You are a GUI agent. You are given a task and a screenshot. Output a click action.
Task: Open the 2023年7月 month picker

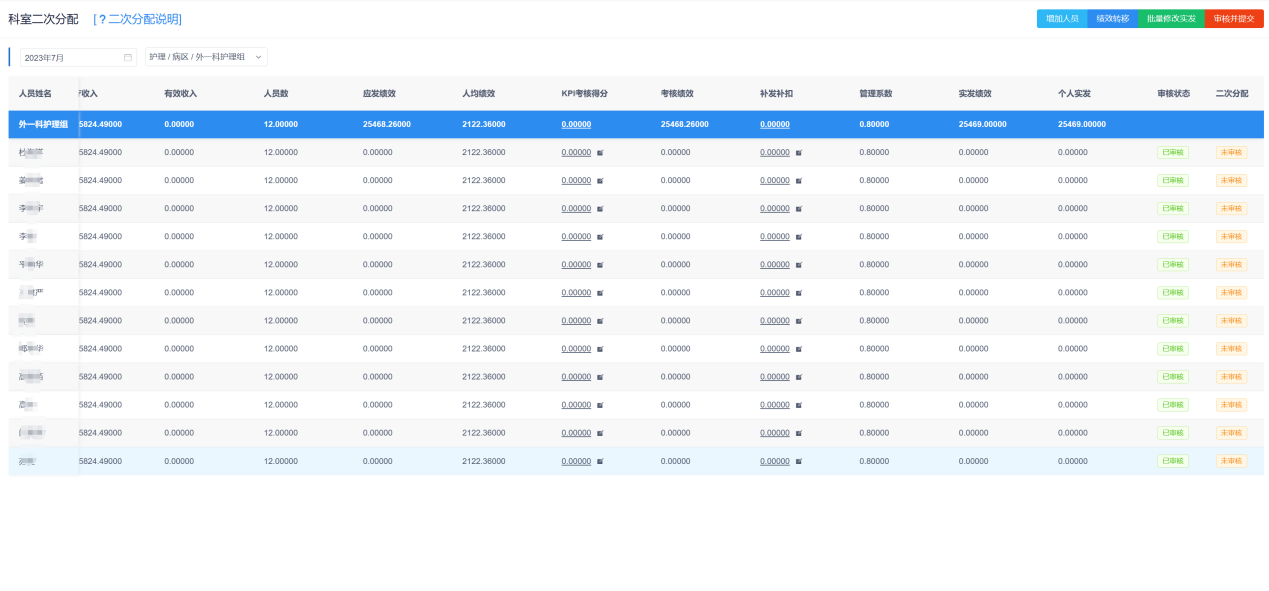70,57
